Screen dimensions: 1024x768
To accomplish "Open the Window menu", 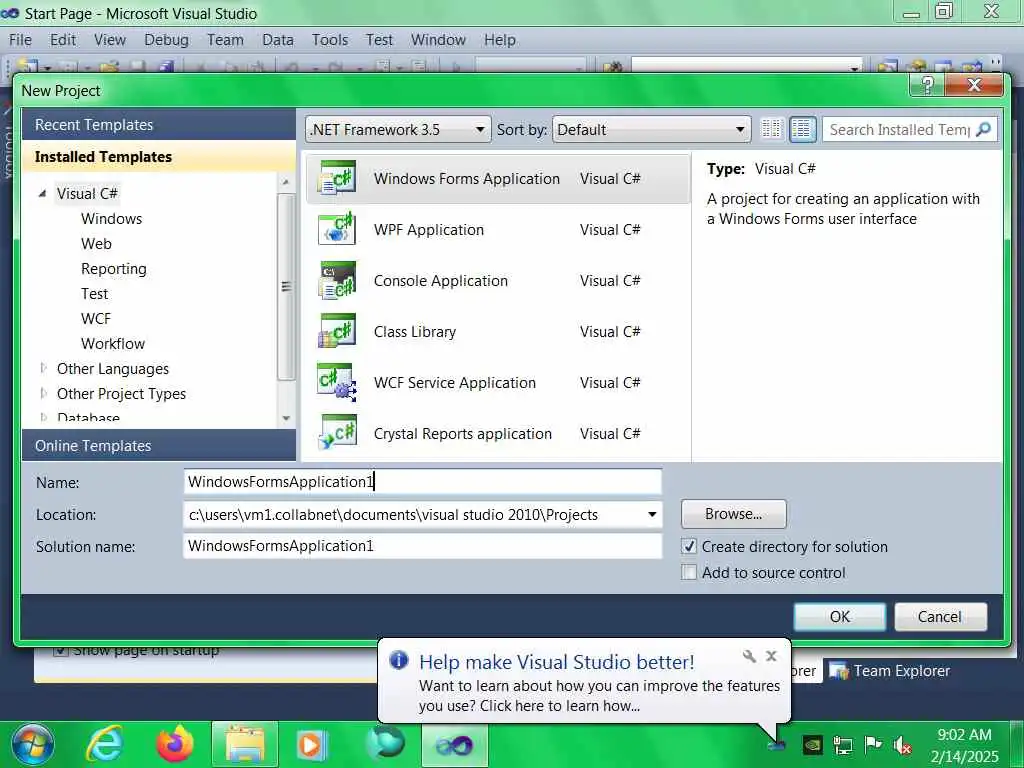I will pyautogui.click(x=438, y=40).
